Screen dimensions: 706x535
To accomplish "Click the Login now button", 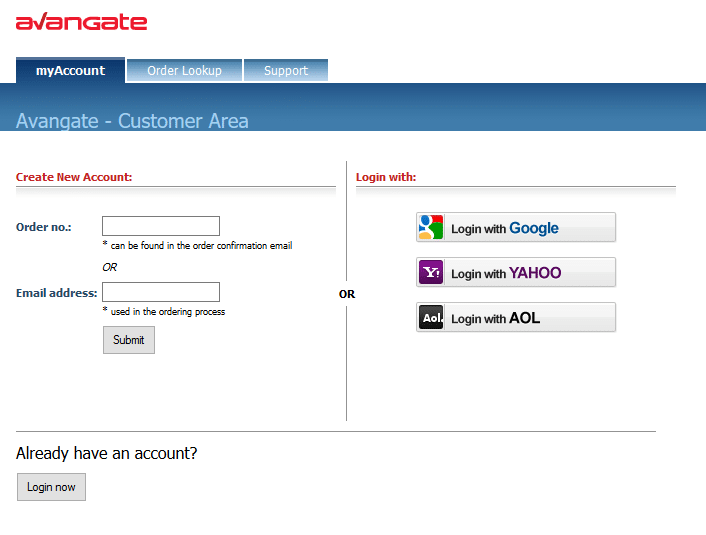I will click(51, 487).
